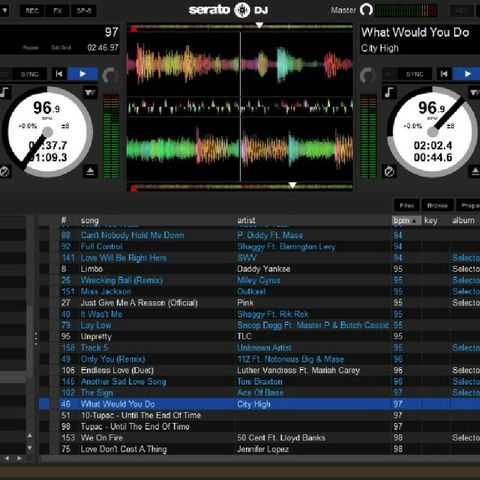Toggle SYNC on the right deck
The image size is (480, 480).
pyautogui.click(x=415, y=74)
